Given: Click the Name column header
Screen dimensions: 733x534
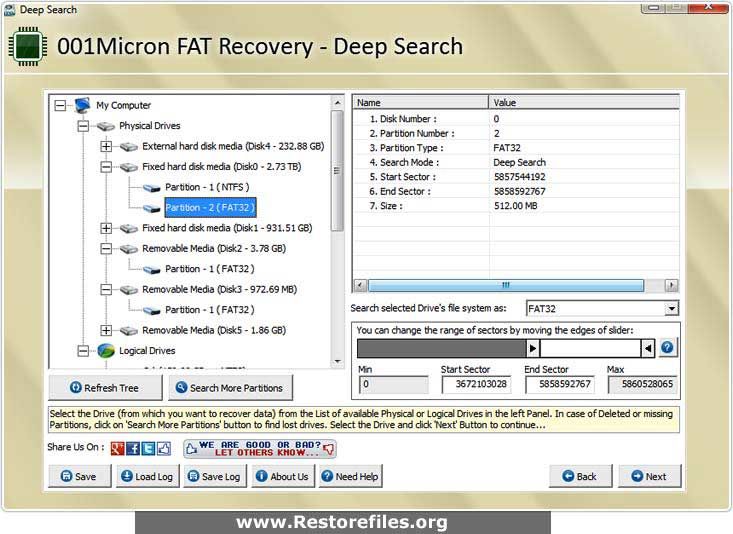Looking at the screenshot, I should coord(420,102).
